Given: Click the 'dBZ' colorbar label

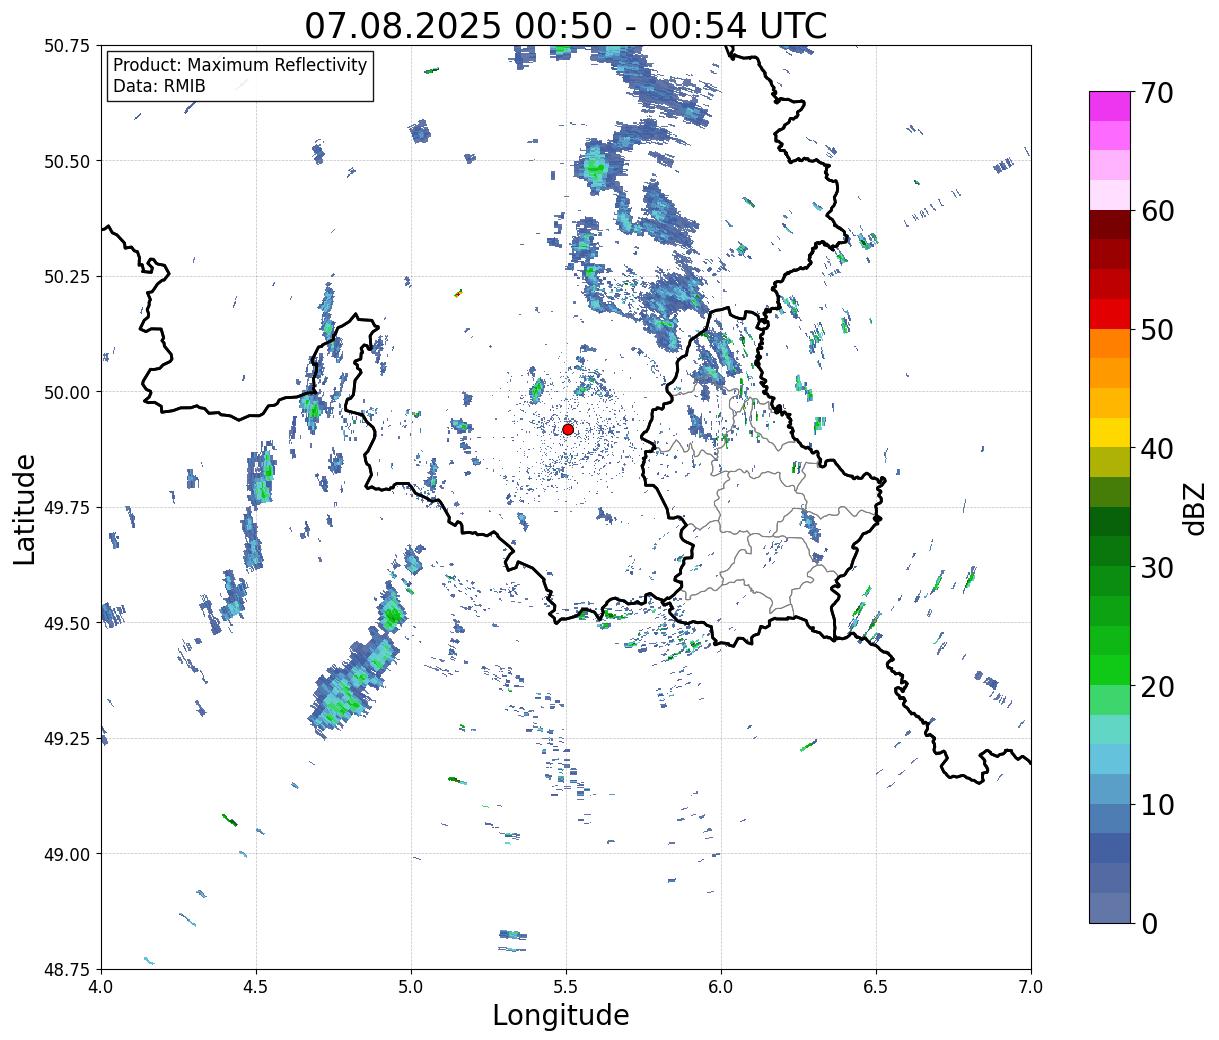Looking at the screenshot, I should (1194, 508).
